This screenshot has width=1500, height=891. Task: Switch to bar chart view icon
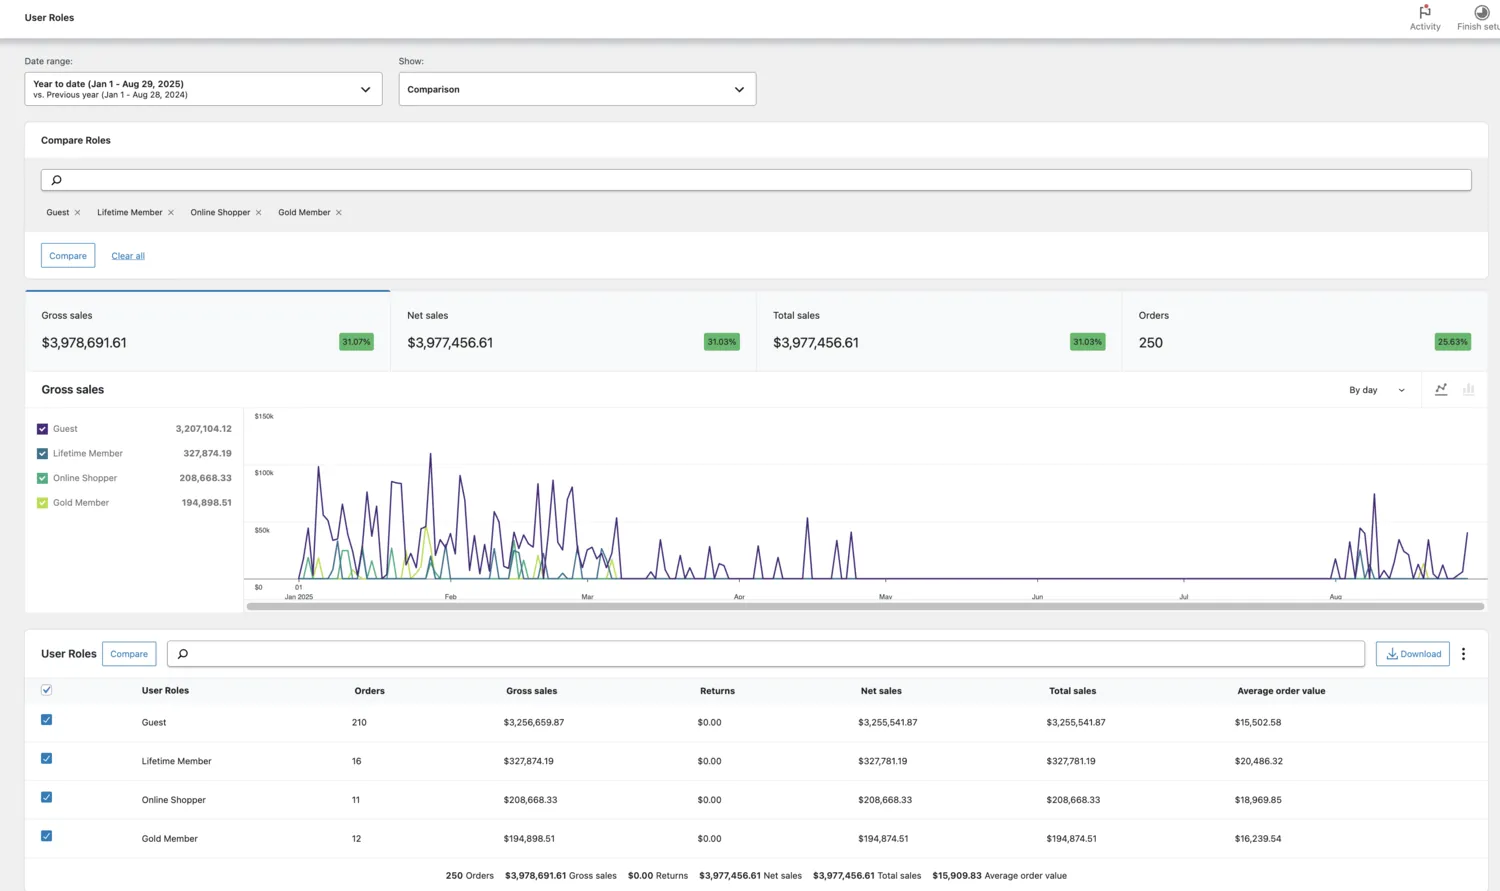[x=1469, y=390]
